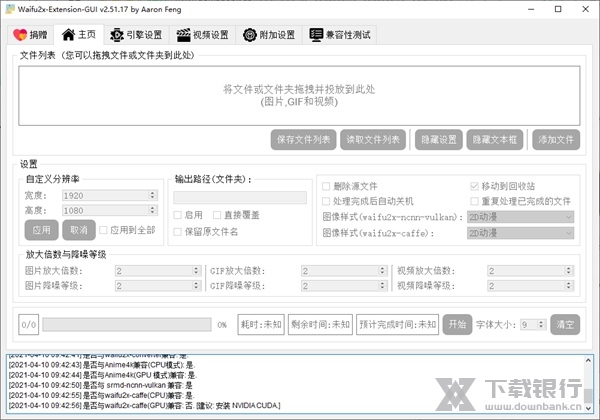This screenshot has width=600, height=420.
Task: Maximize the Waifu2x window
Action: tap(558, 9)
